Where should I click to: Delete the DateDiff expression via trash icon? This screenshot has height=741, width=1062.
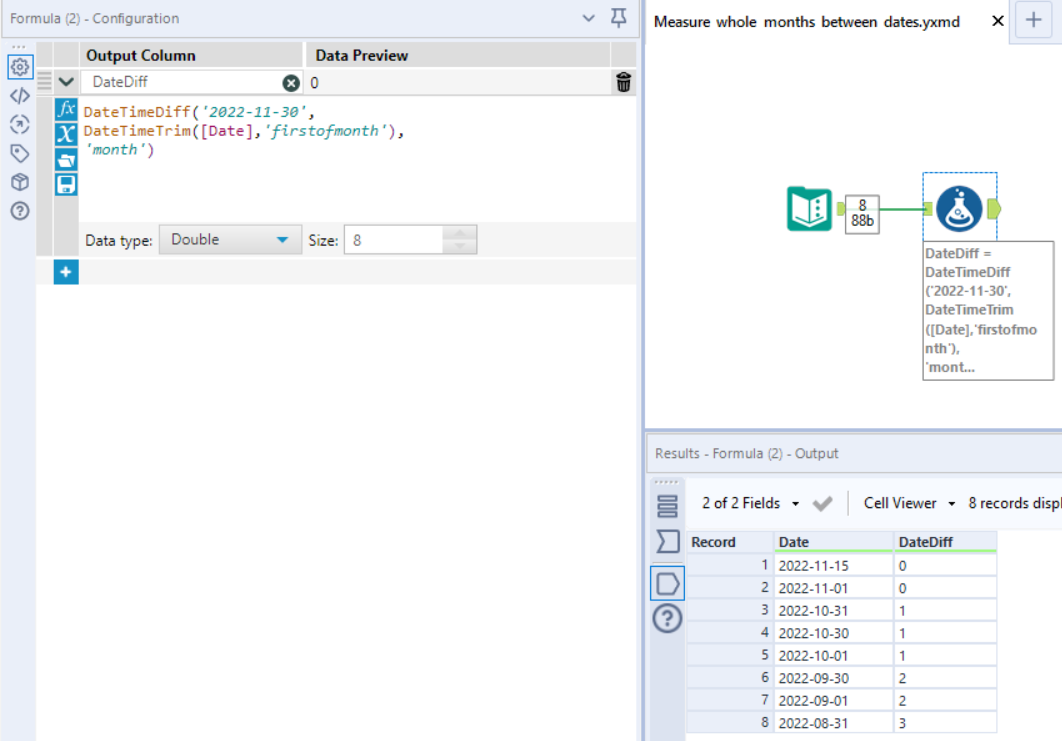click(x=623, y=84)
